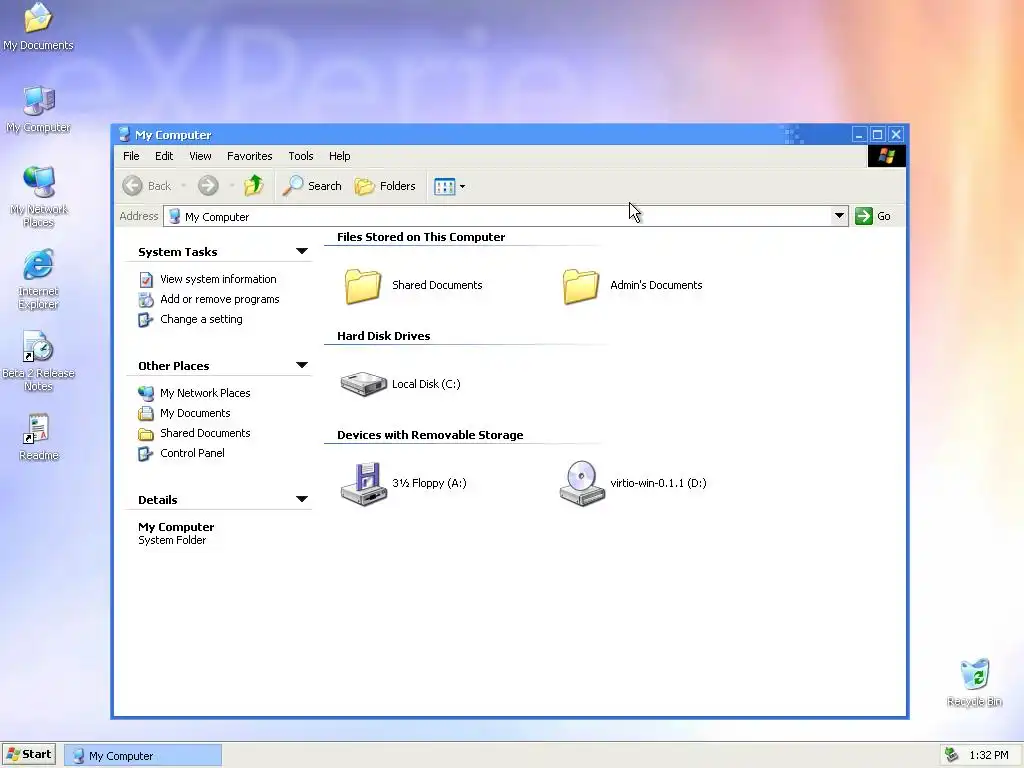Image resolution: width=1024 pixels, height=768 pixels.
Task: Click the taskbar clock 1:32 PM
Action: pos(989,756)
